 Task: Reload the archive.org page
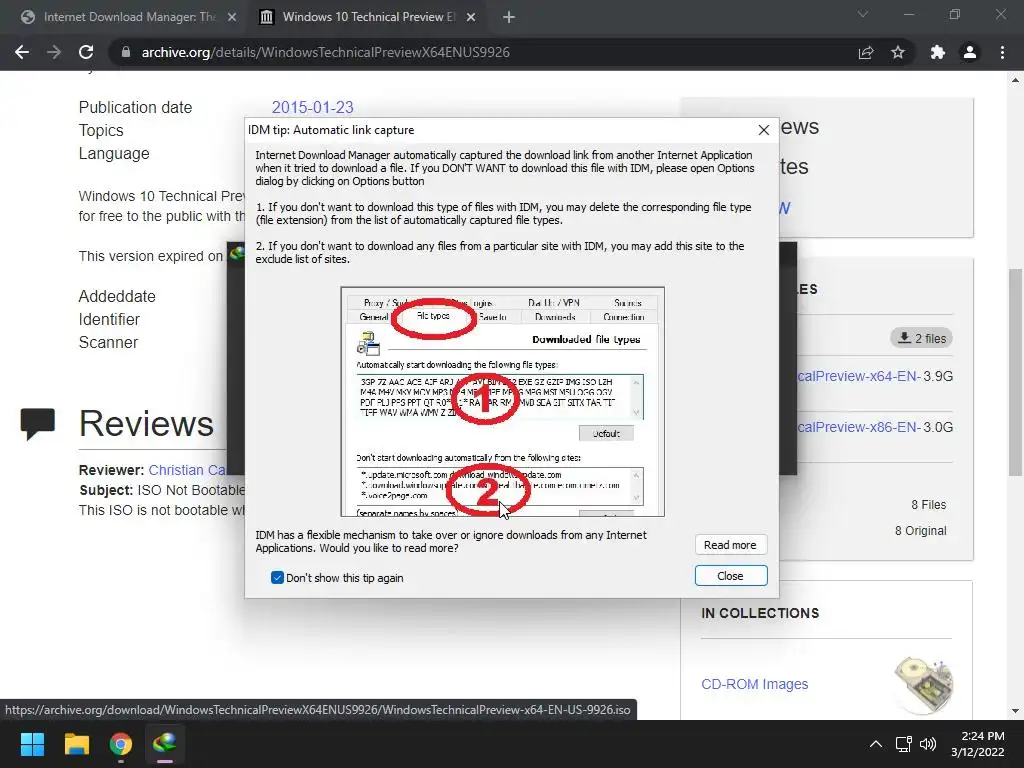pyautogui.click(x=86, y=52)
